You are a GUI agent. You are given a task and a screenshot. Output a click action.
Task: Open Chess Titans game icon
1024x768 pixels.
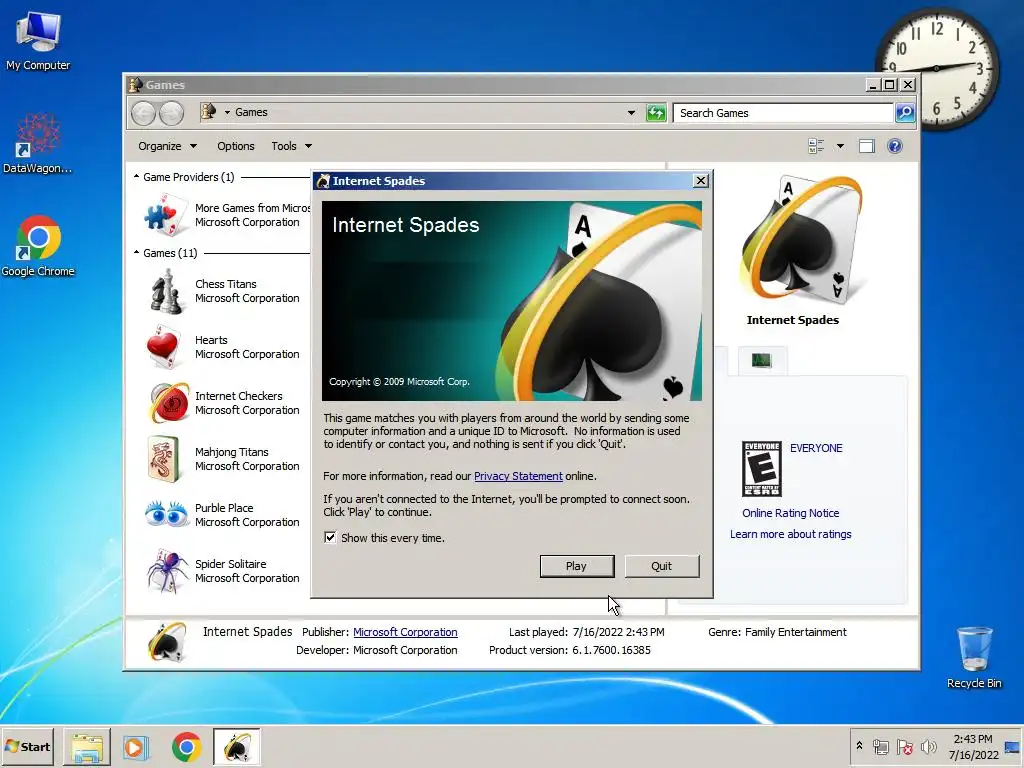166,291
